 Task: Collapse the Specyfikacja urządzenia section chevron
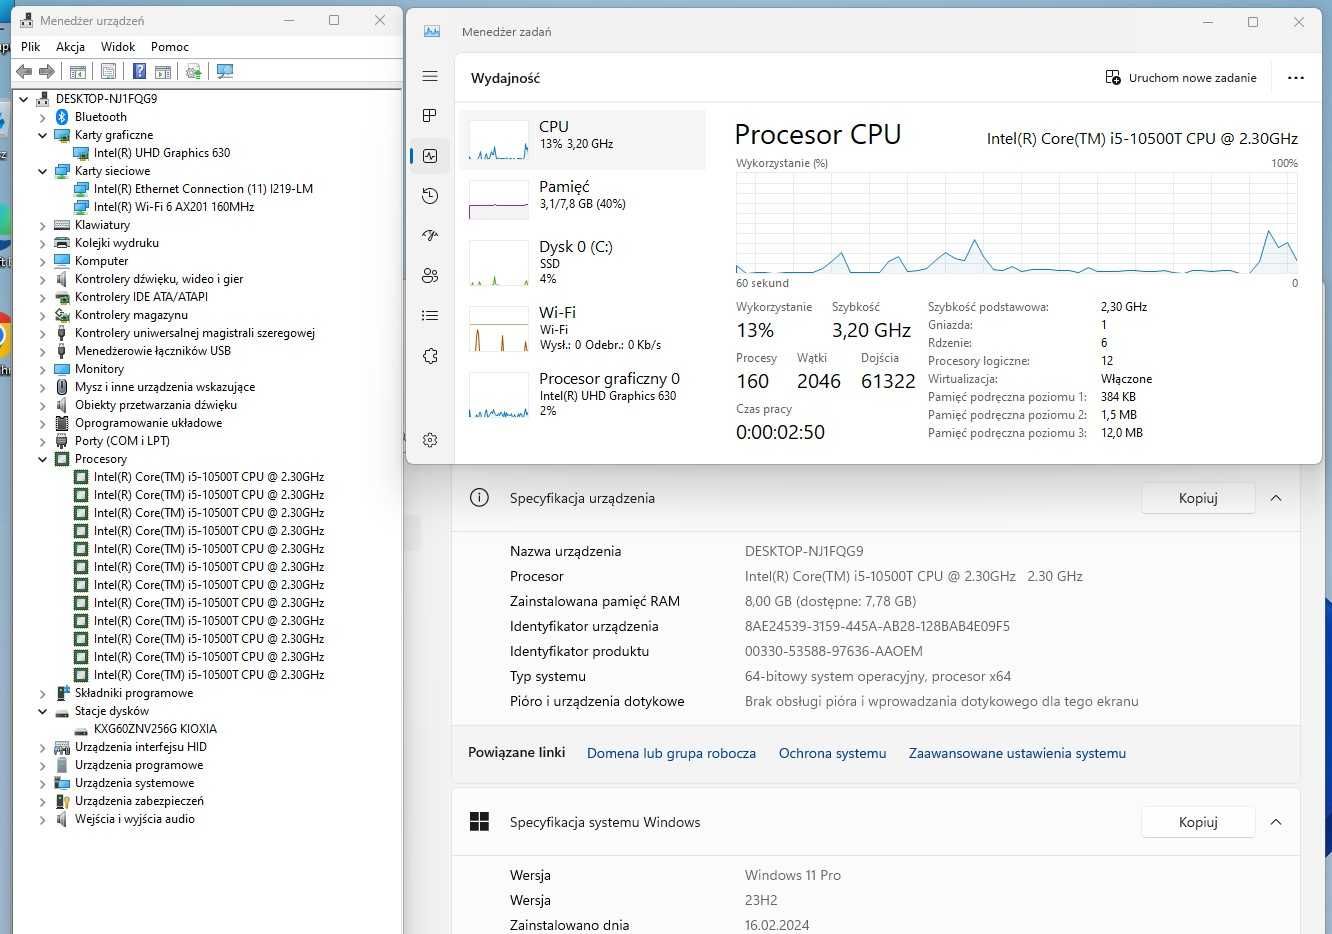1276,498
